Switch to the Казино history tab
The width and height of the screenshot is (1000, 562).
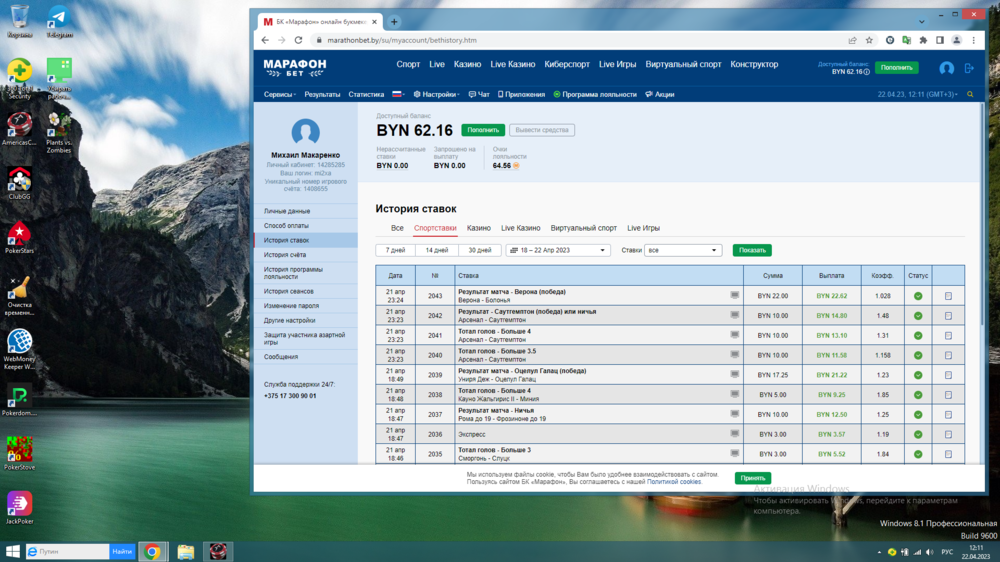point(478,228)
